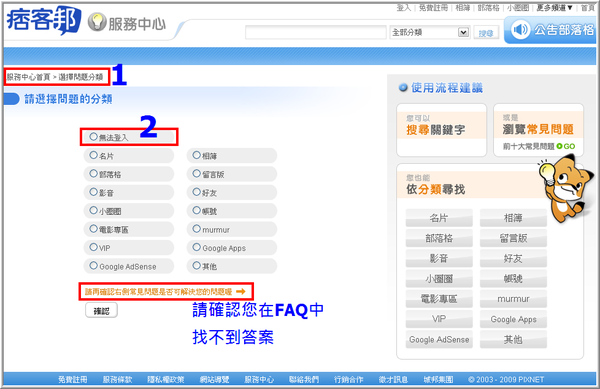Viewport: 600px width, 389px height.
Task: Pick the 小圈圈 radio option
Action: coord(93,210)
